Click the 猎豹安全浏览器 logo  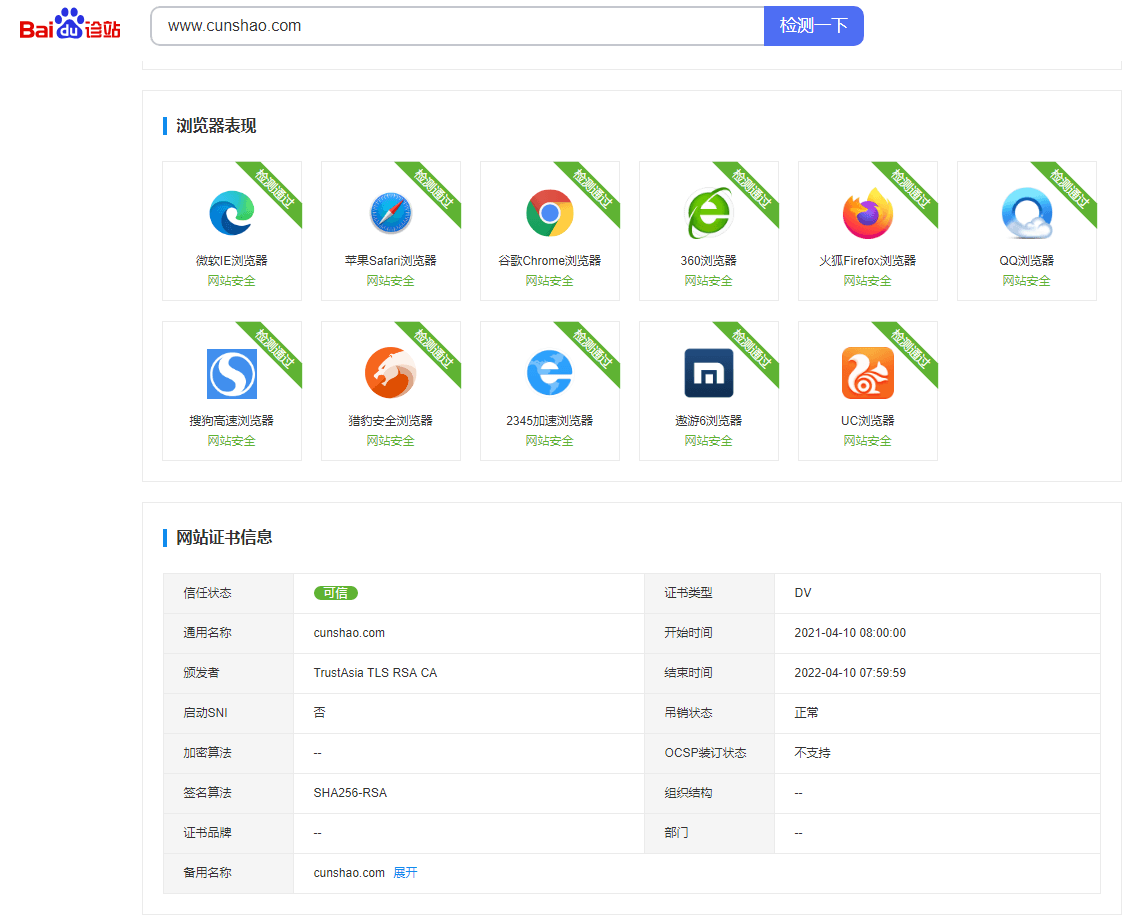point(390,371)
